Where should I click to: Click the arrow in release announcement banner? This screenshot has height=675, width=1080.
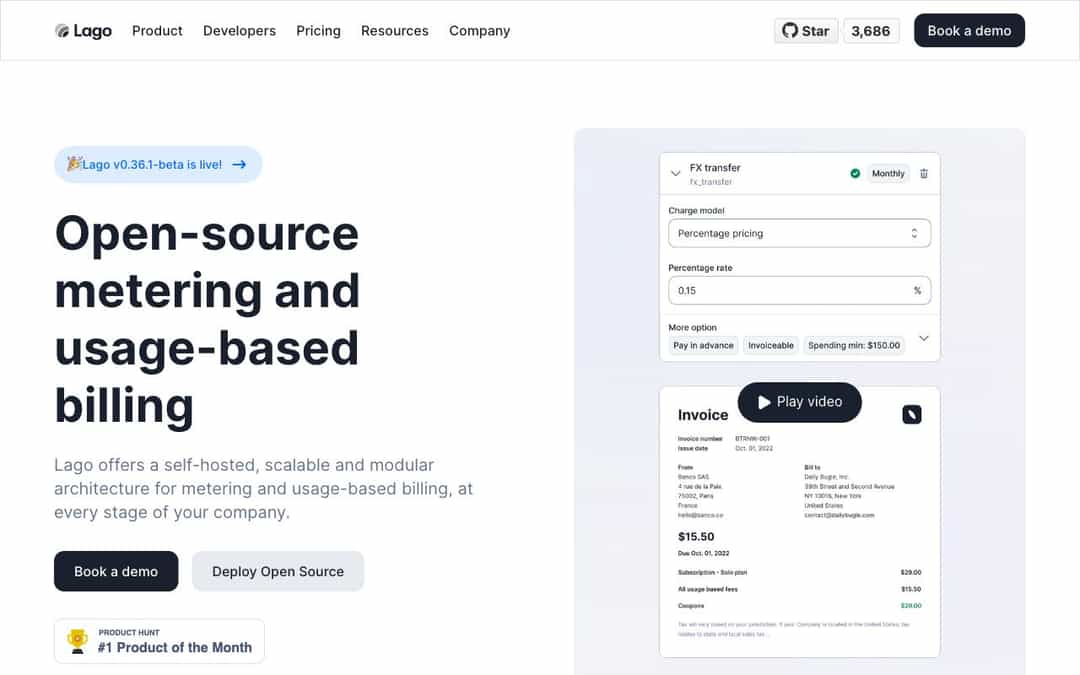(239, 165)
